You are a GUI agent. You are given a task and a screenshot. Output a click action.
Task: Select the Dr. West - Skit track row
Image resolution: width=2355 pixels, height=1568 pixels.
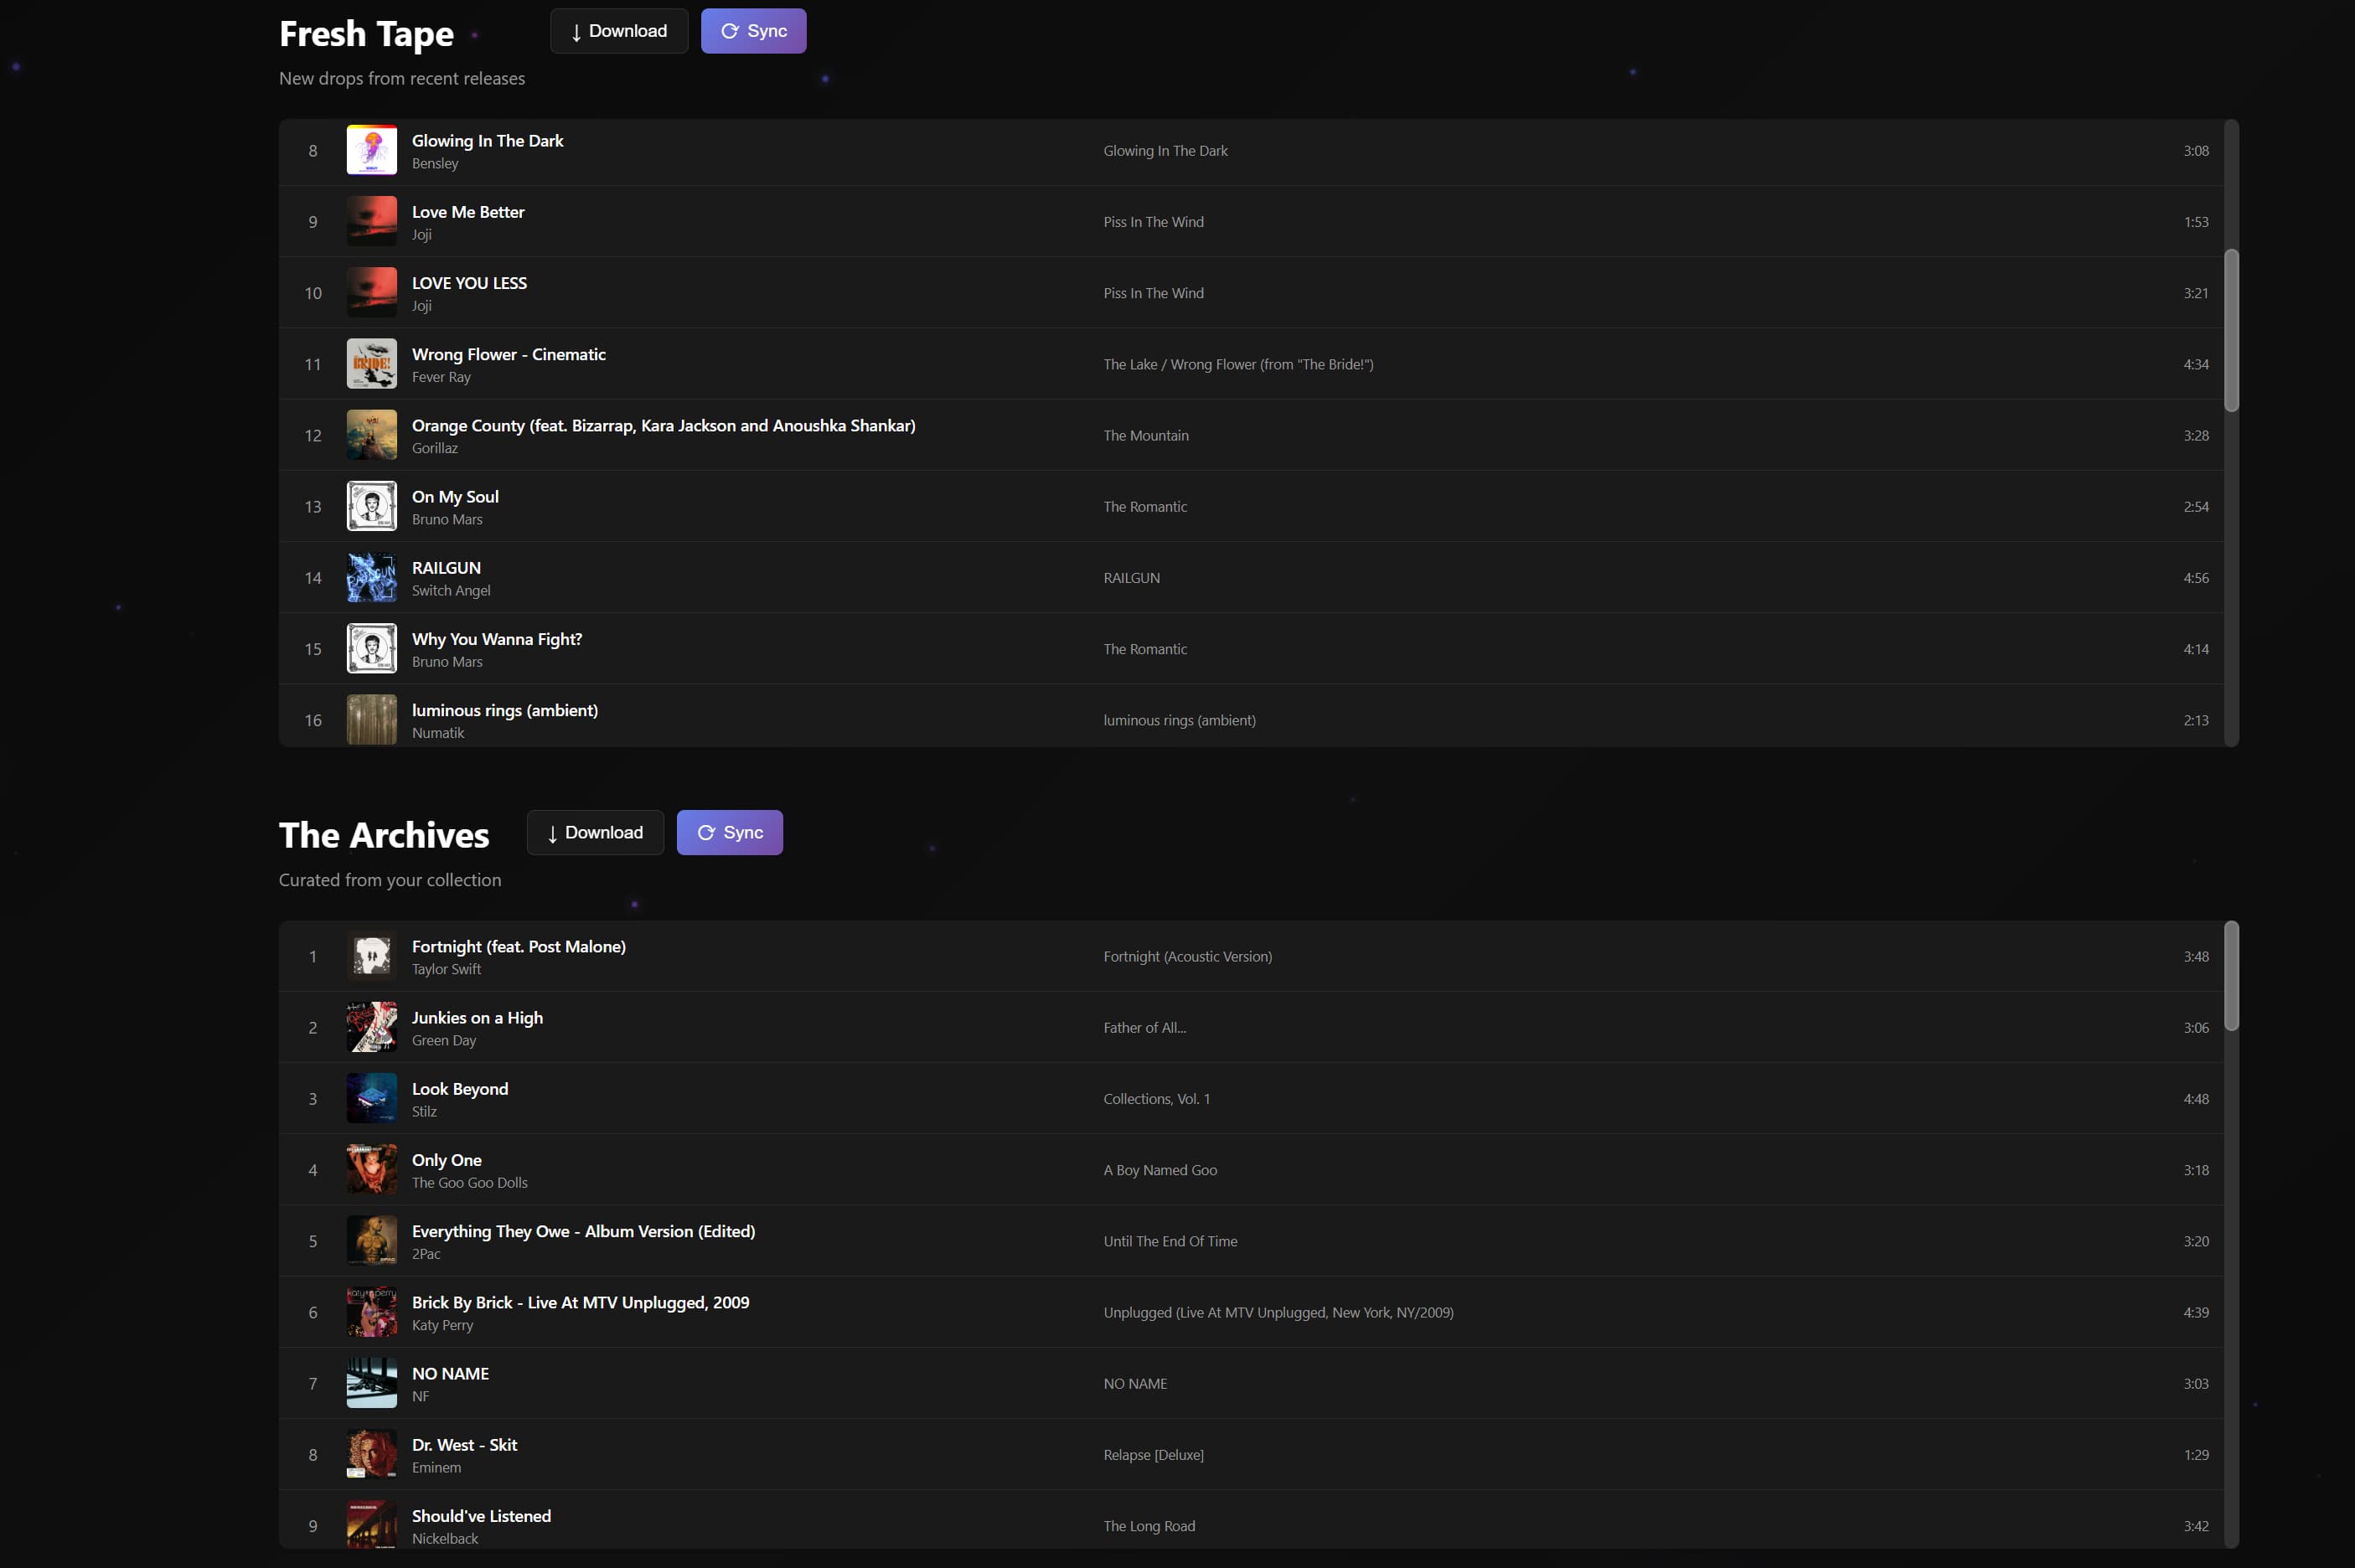[x=1251, y=1454]
